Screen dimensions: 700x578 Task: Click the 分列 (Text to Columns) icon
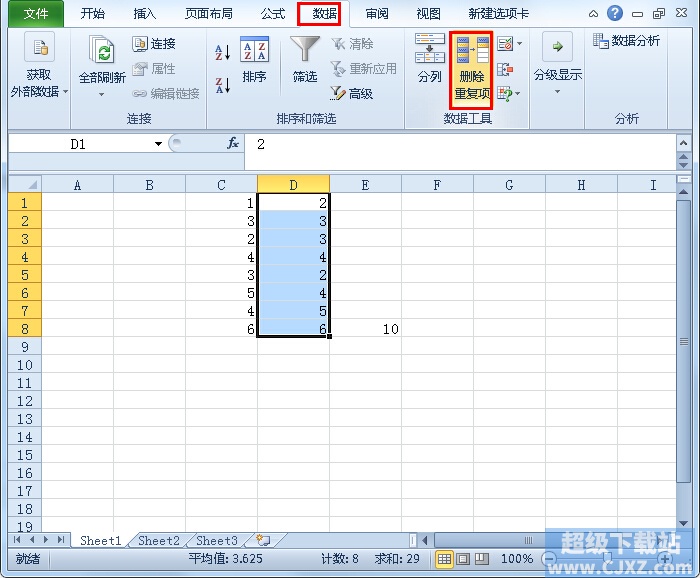click(x=429, y=60)
